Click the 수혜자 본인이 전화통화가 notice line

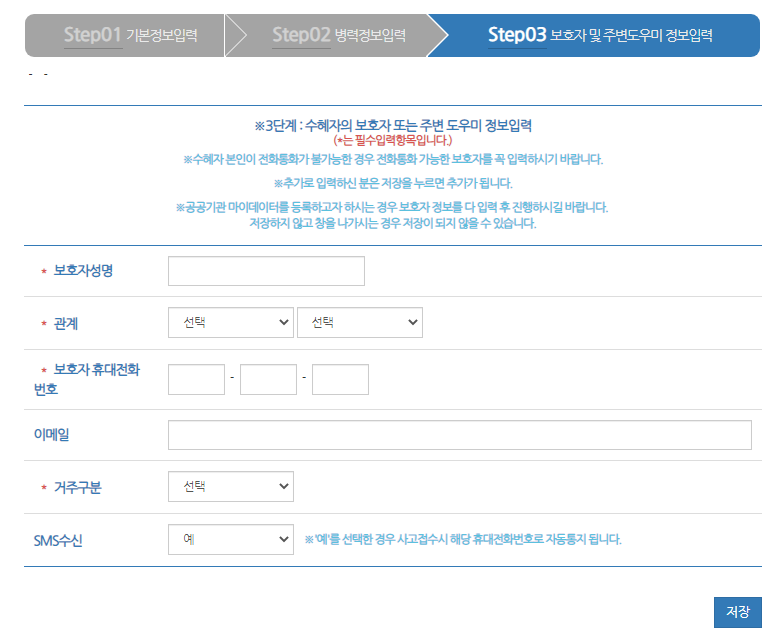point(393,159)
